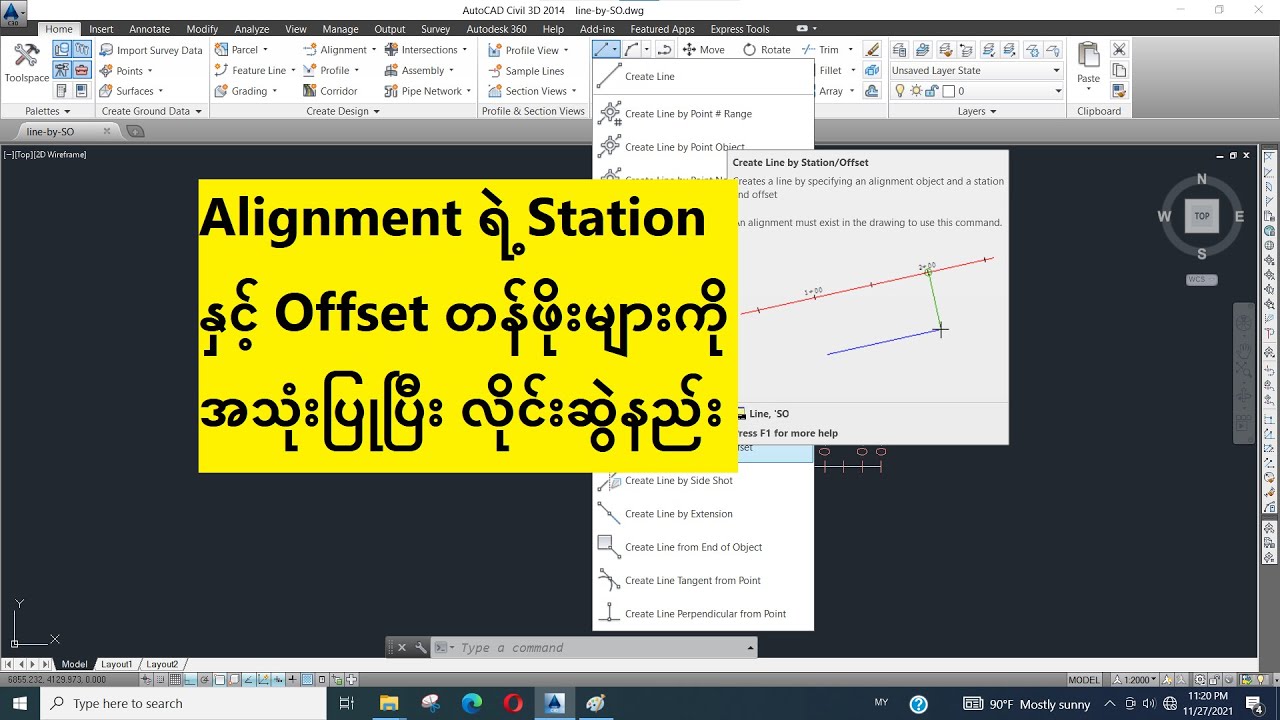Expand the Create Design panel
Image resolution: width=1280 pixels, height=720 pixels.
(343, 111)
